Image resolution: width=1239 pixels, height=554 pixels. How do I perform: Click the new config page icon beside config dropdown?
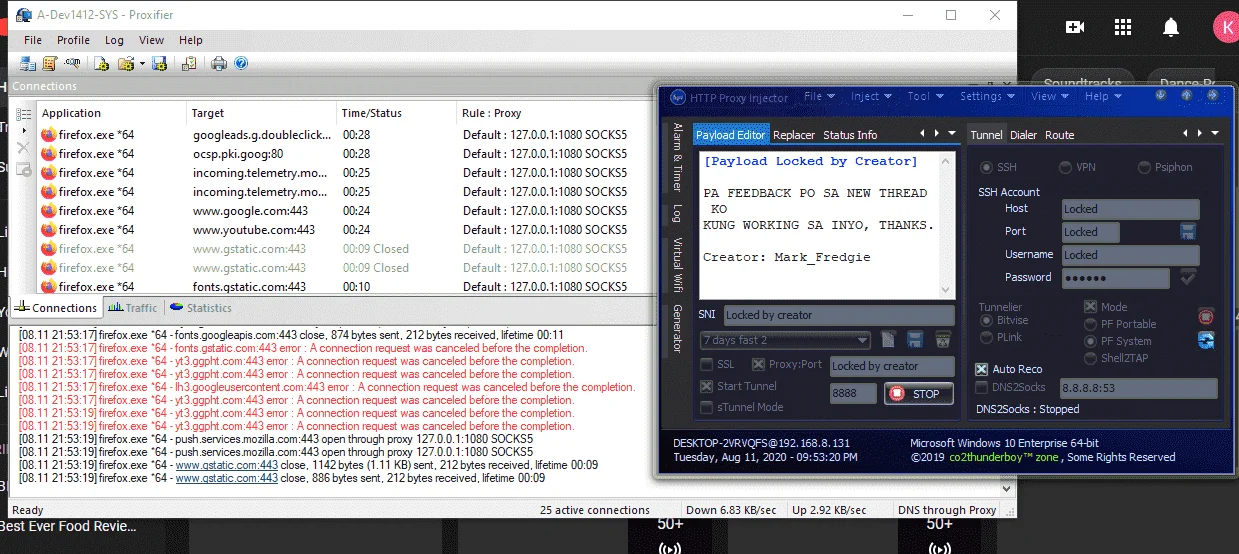888,340
